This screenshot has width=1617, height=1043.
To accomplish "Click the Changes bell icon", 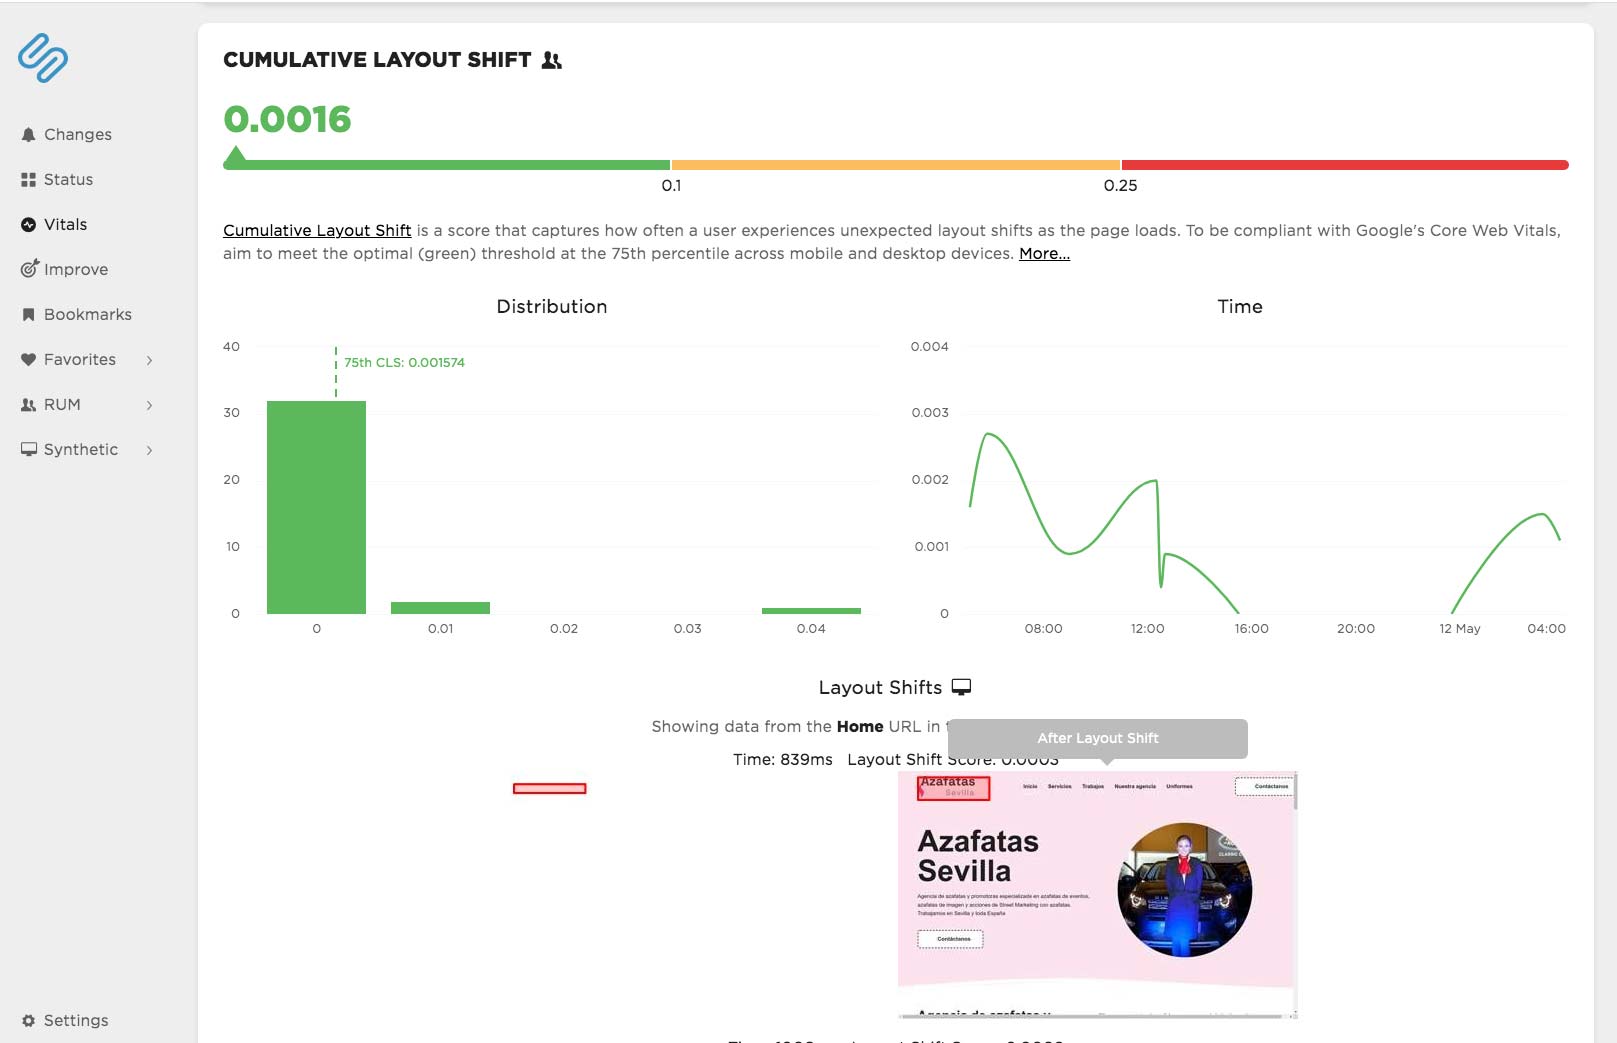I will coord(28,135).
